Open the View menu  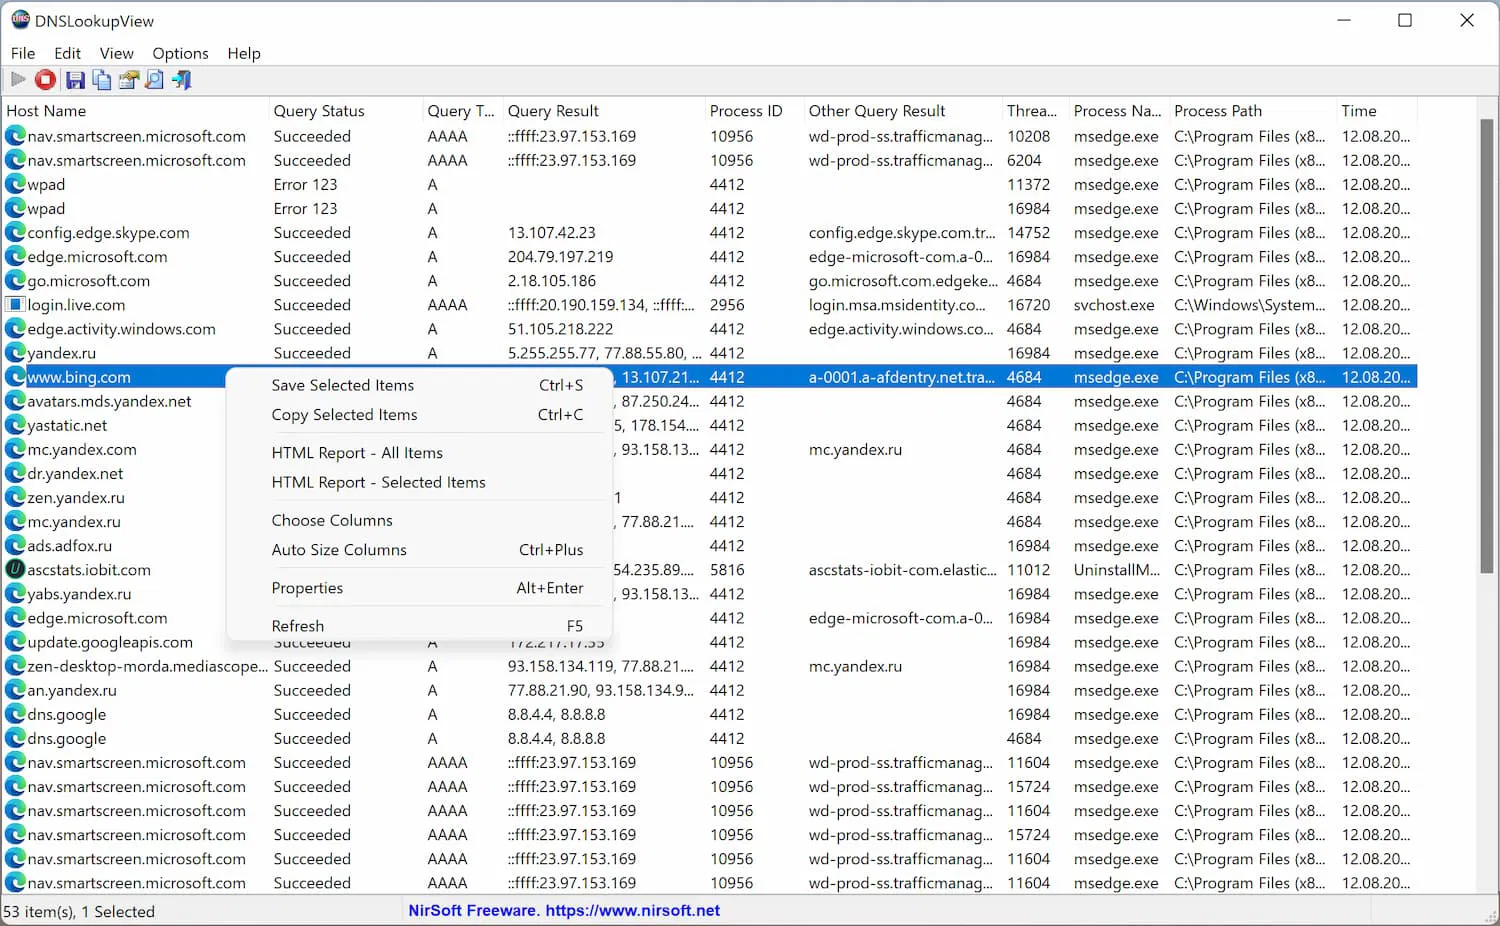tap(116, 53)
